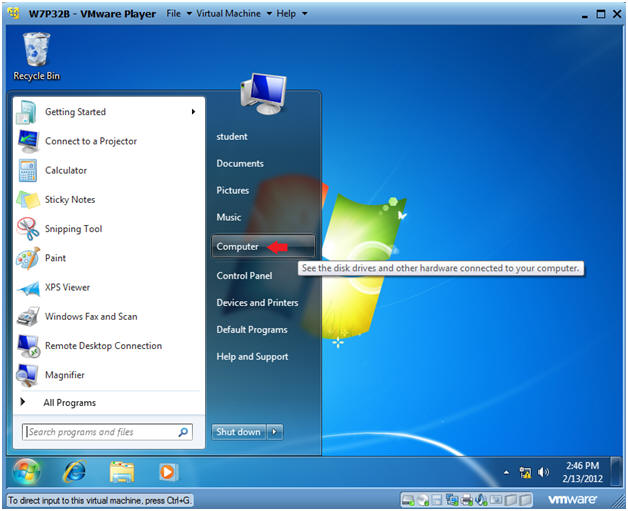
Task: Open Paint from the Start menu
Action: click(x=109, y=258)
